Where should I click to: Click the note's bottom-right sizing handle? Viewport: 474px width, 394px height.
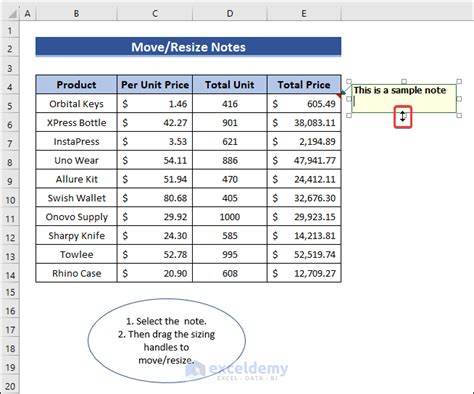click(x=459, y=115)
